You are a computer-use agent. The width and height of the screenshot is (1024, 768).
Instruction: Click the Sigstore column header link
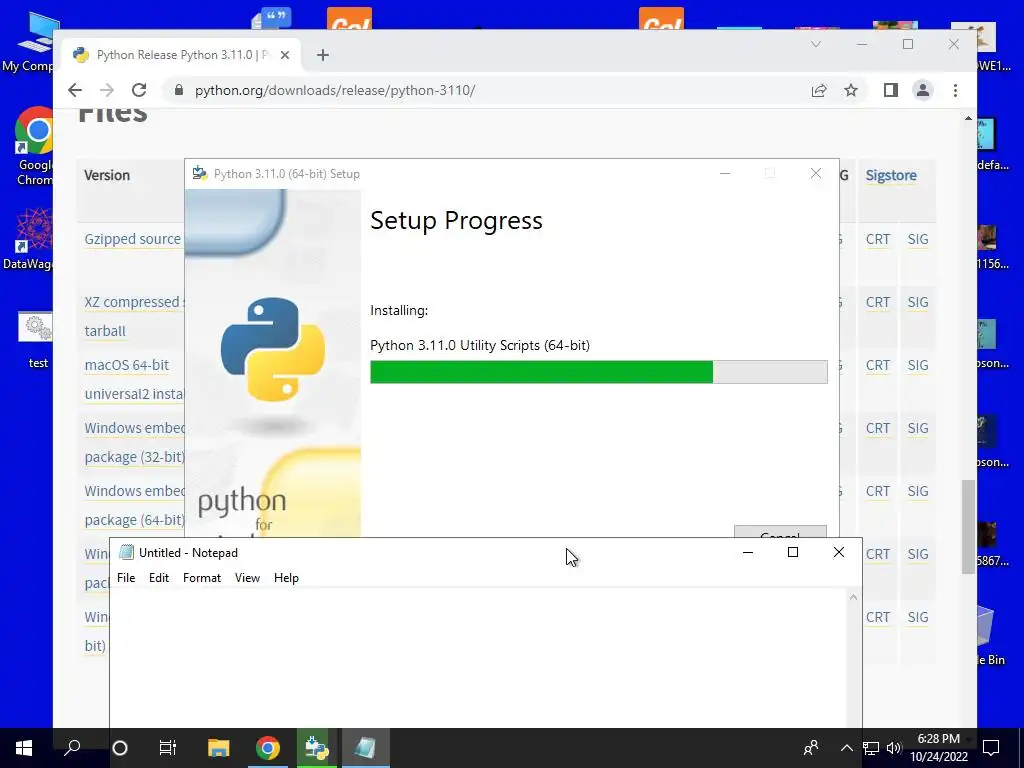click(891, 175)
